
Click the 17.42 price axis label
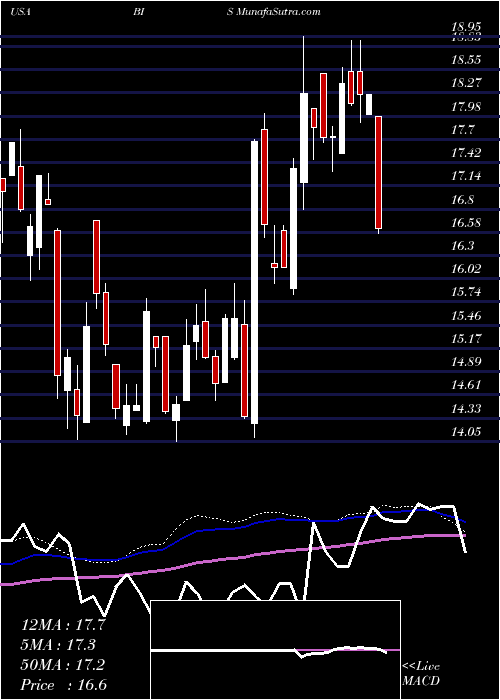coord(466,153)
